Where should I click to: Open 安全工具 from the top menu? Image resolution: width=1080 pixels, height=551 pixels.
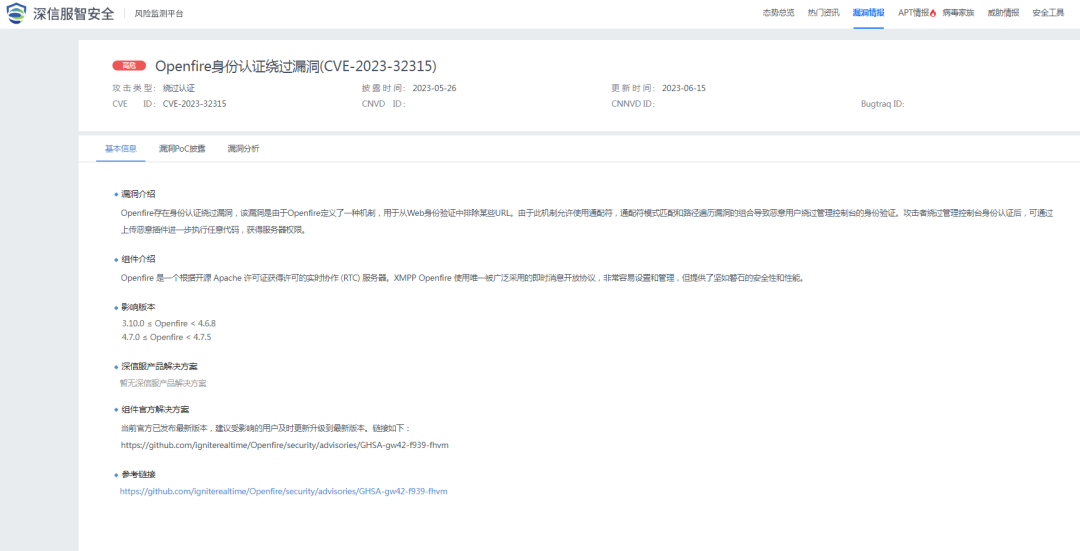click(1048, 13)
